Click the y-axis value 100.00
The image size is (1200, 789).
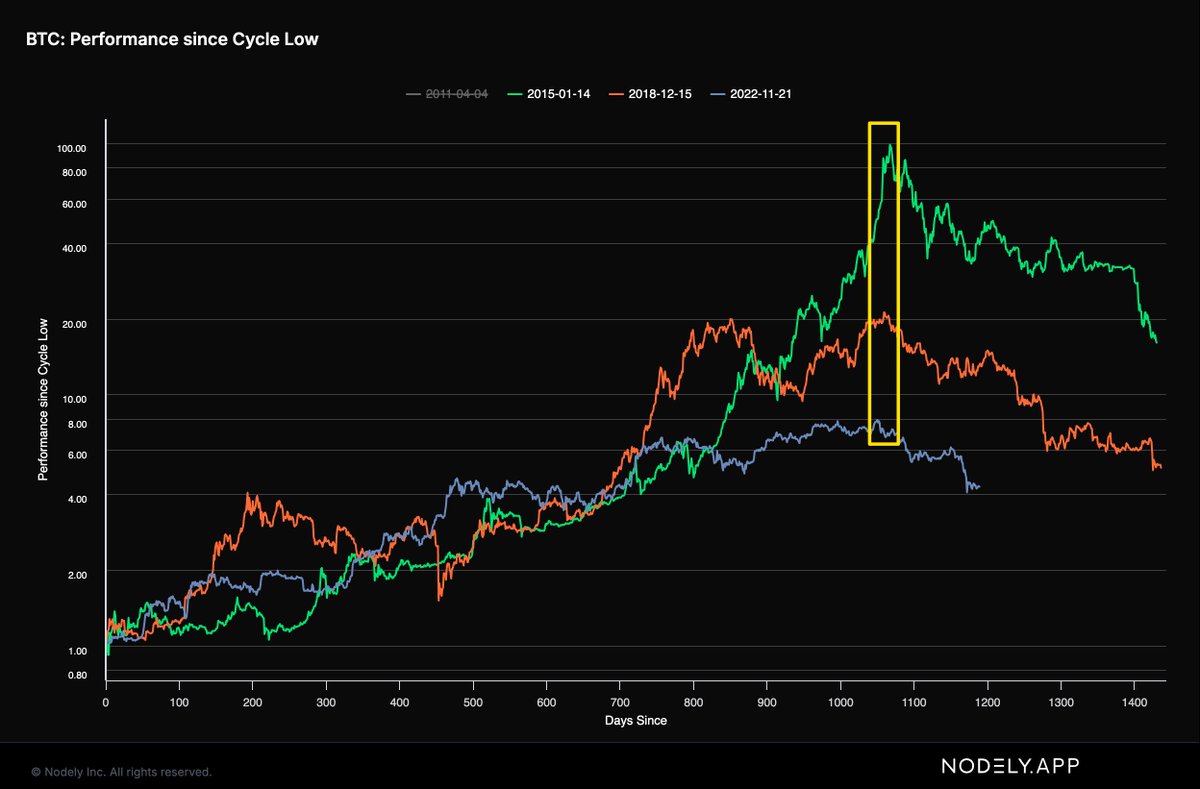[x=73, y=148]
